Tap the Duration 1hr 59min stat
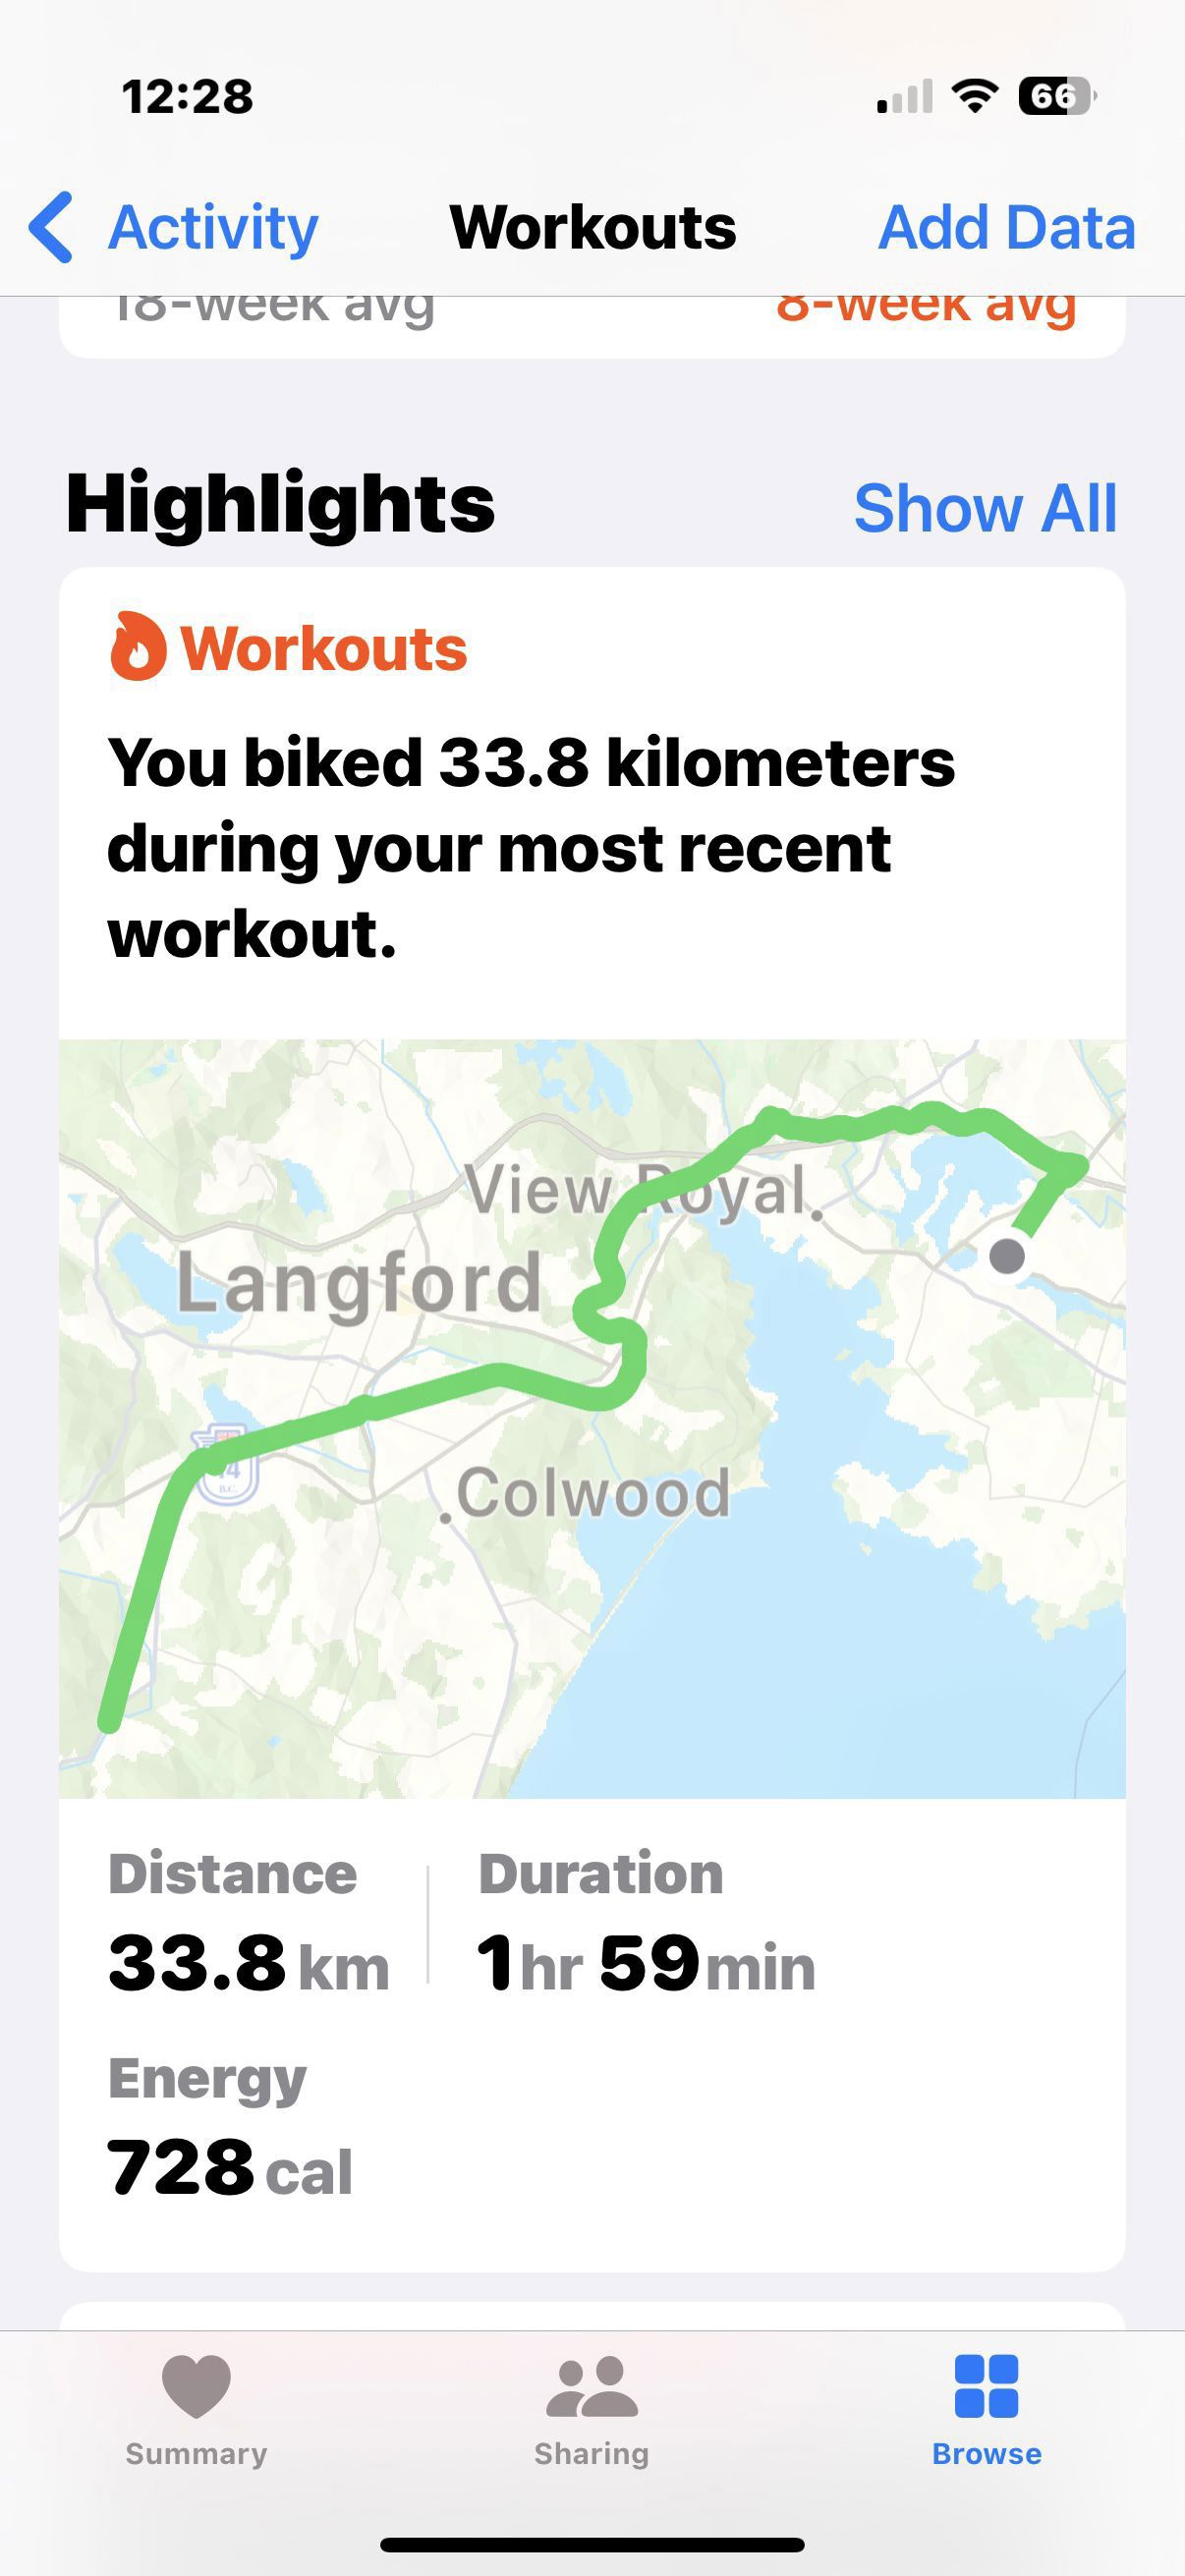The image size is (1185, 2576). coord(646,1923)
